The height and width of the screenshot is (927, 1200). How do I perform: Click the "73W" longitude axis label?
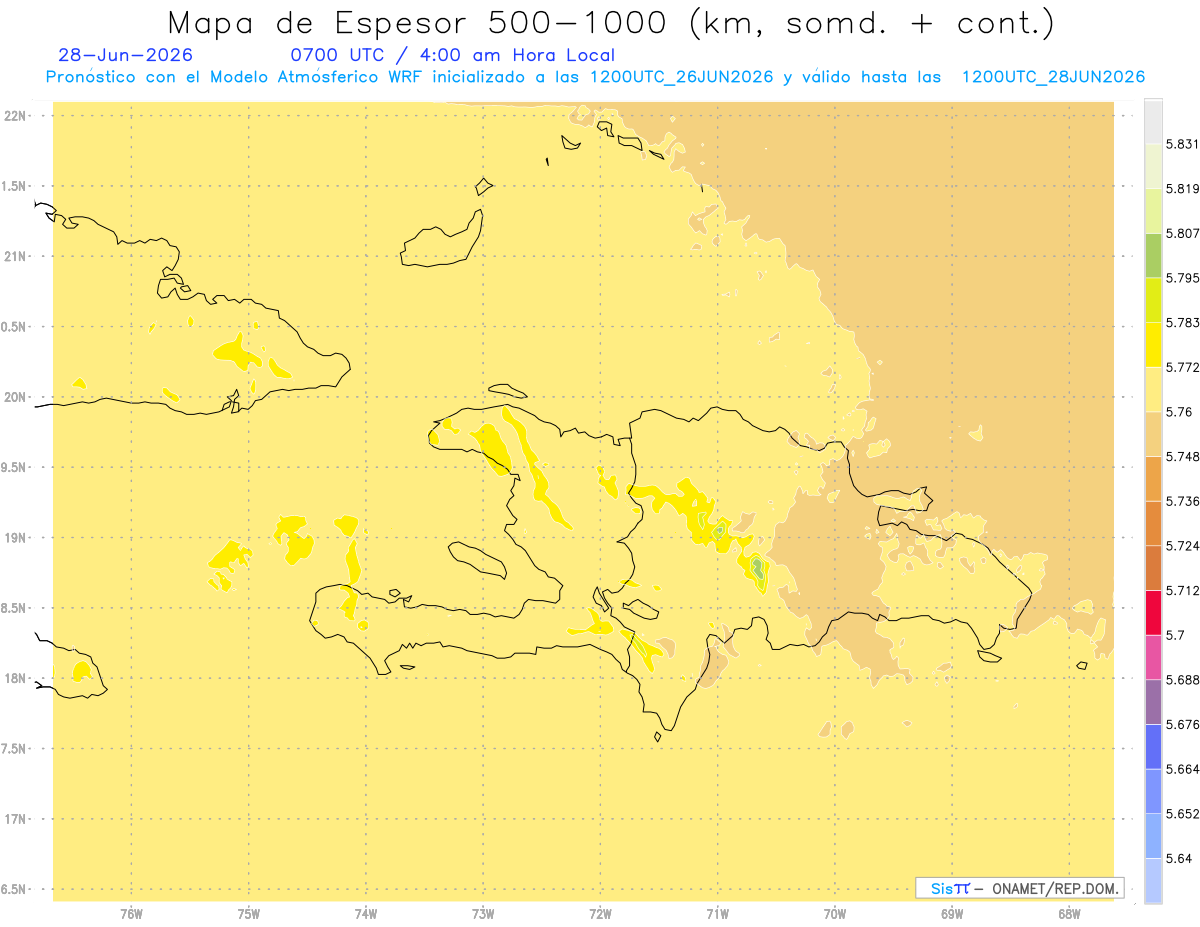coord(483,914)
